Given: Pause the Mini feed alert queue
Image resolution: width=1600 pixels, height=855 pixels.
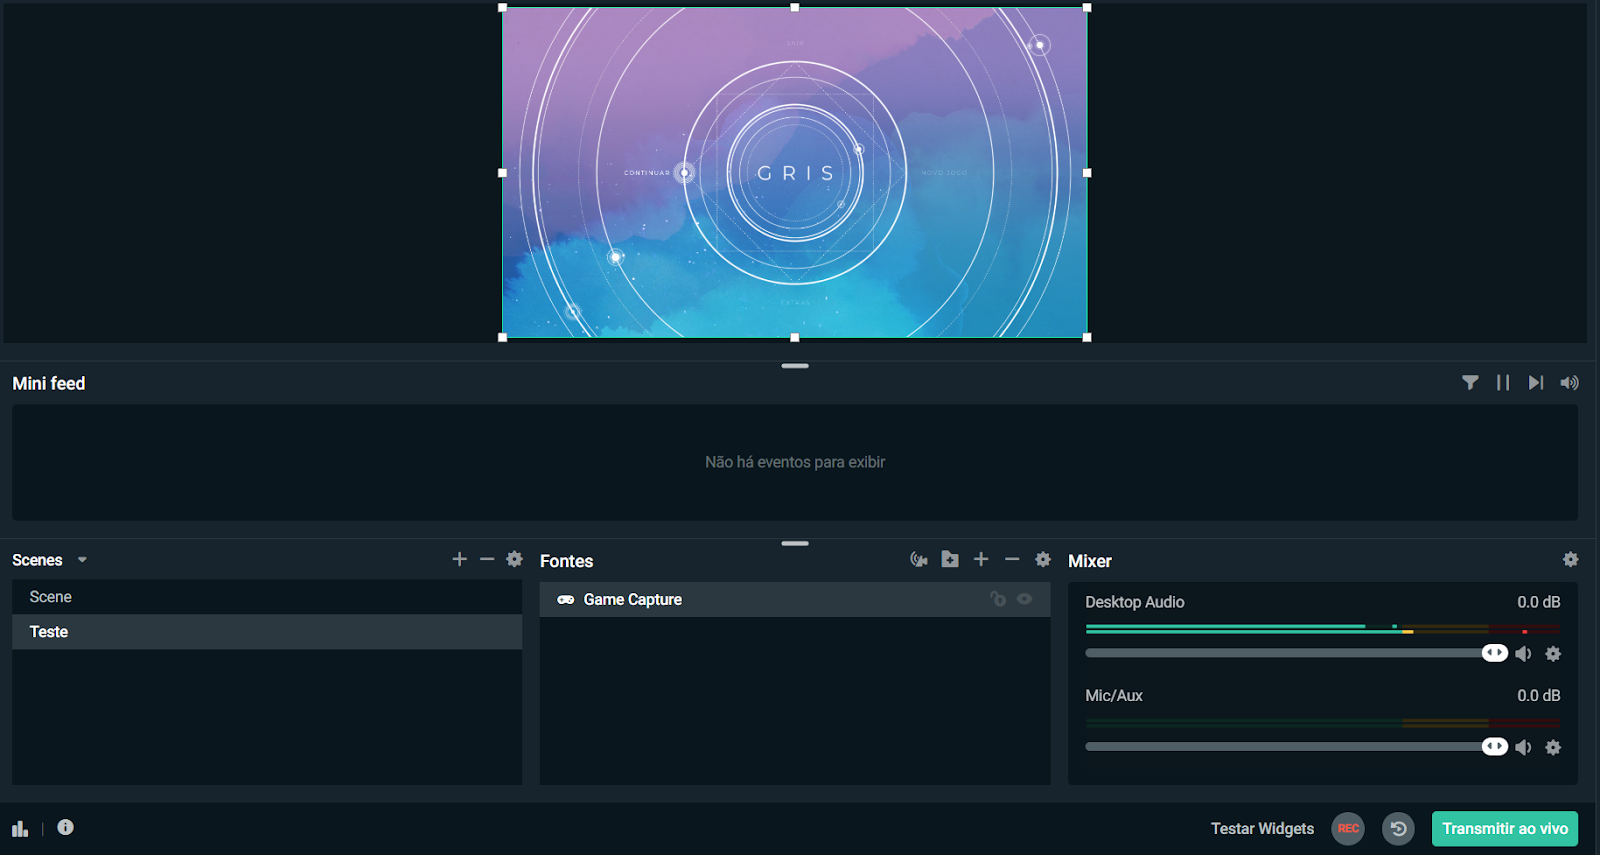Looking at the screenshot, I should [x=1503, y=383].
